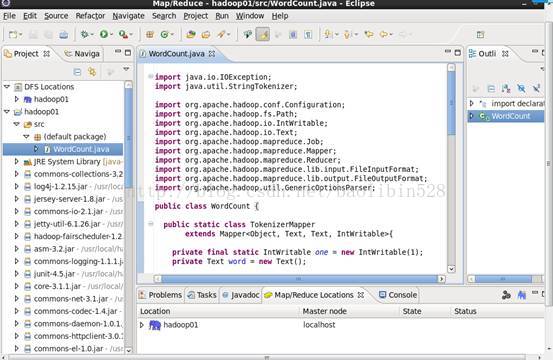Viewport: 553px width, 360px height.
Task: Maximize the editor area
Action: pos(458,53)
